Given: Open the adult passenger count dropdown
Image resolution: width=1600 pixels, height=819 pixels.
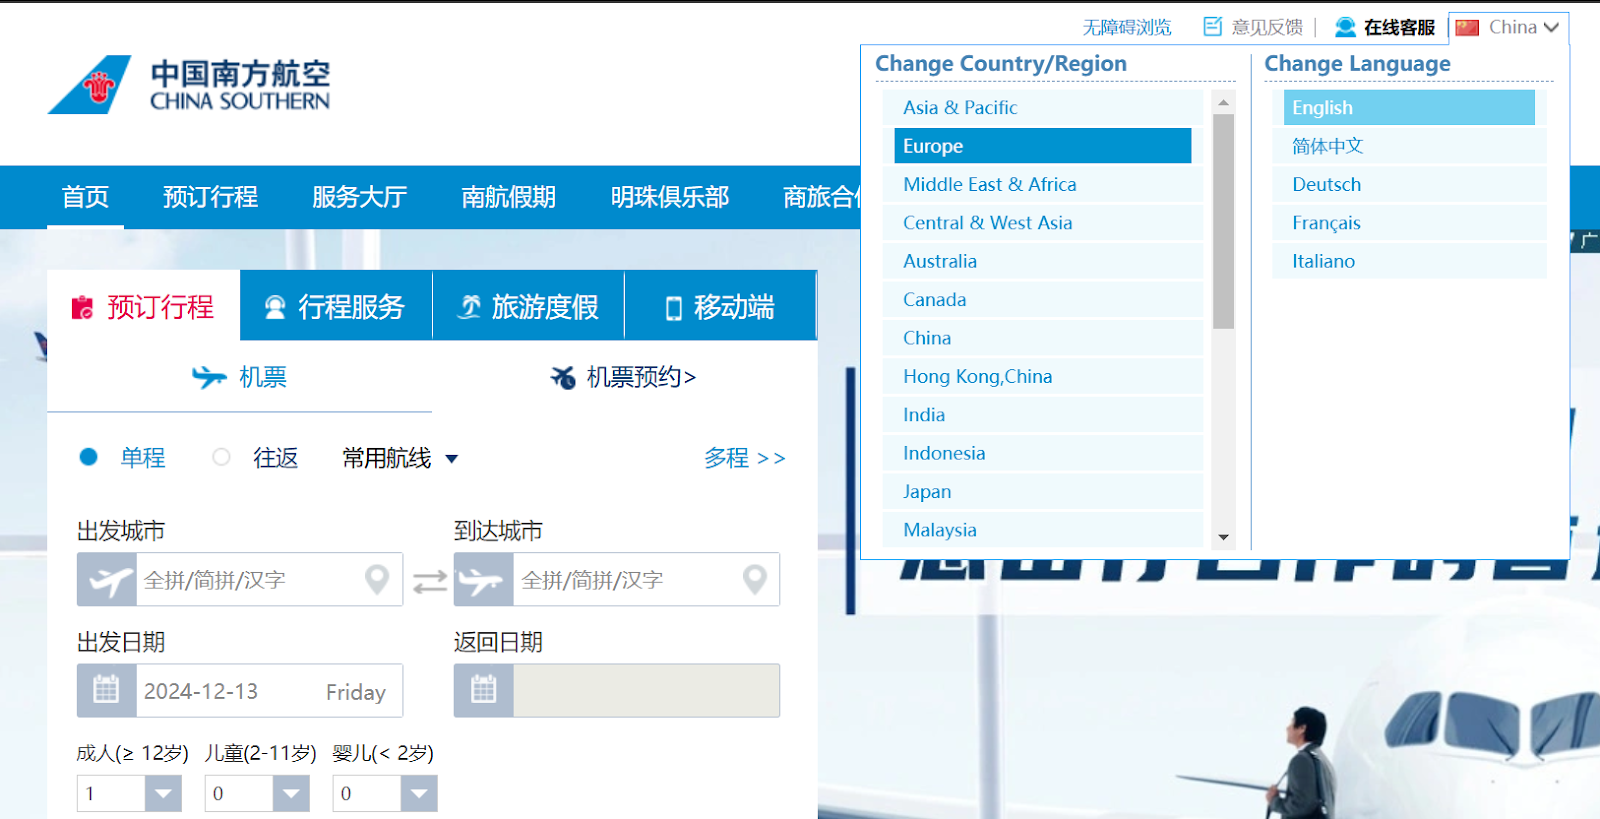Looking at the screenshot, I should tap(163, 794).
